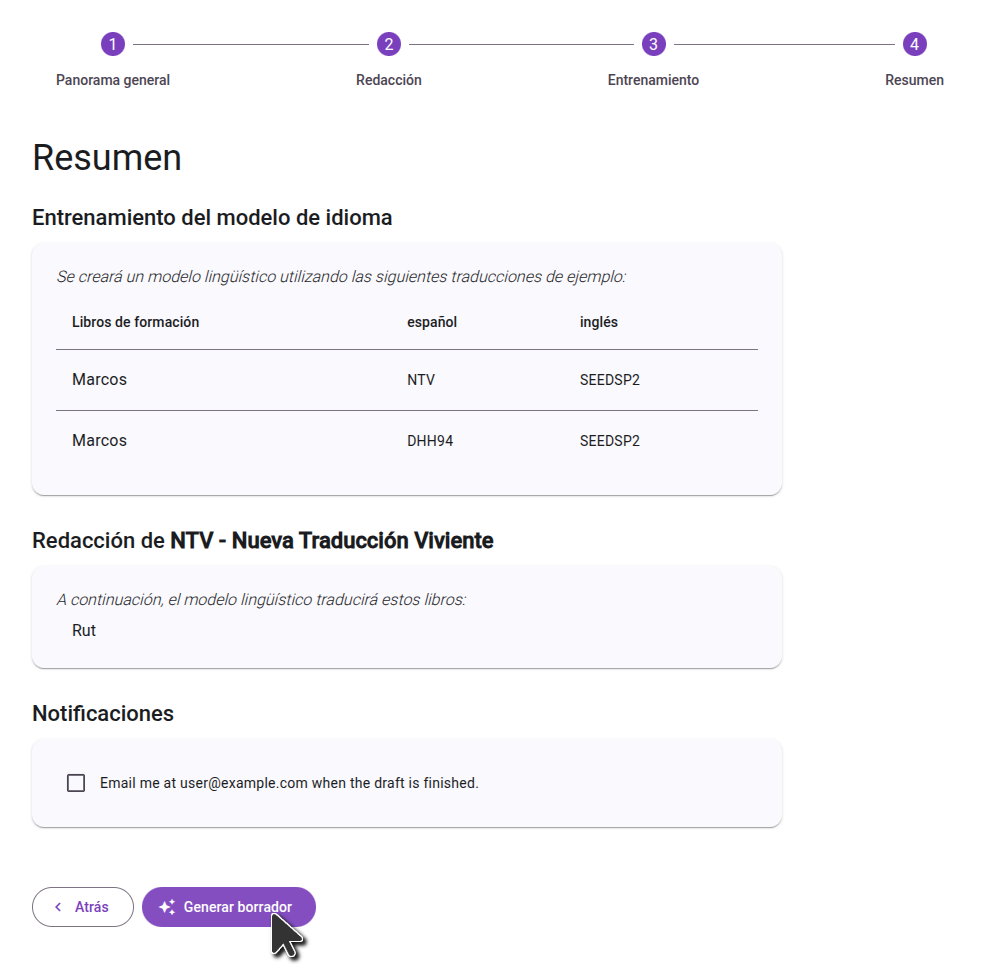Click the 'Email me at user@example.com' label

pos(289,783)
